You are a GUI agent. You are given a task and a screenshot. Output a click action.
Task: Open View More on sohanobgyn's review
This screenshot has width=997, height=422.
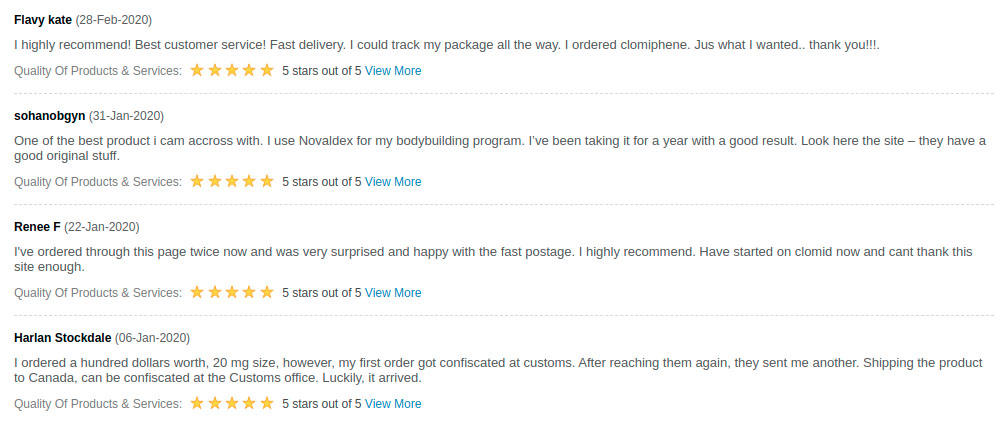coord(393,182)
